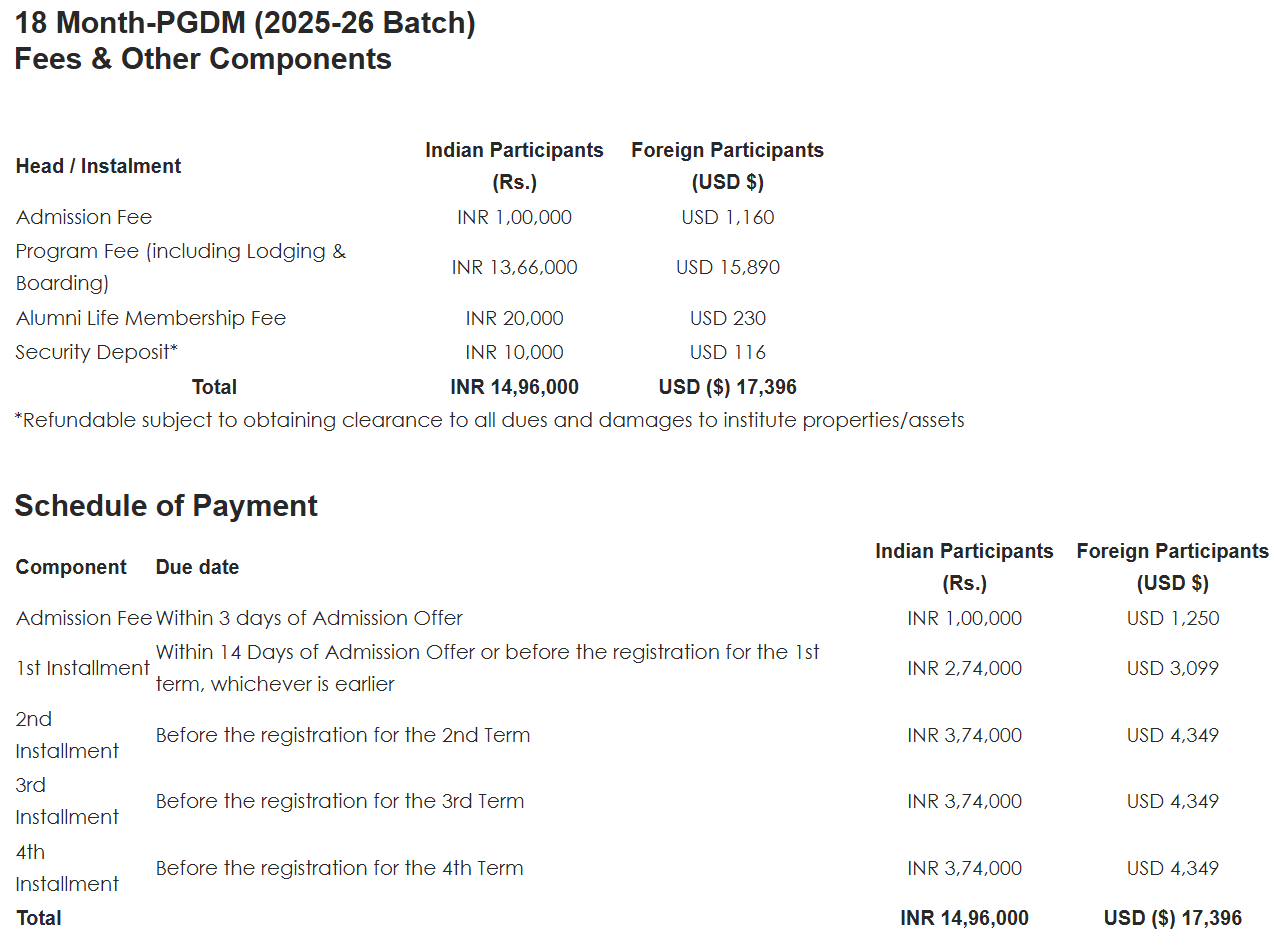
Task: Click the Within 3 days of Admission Offer text
Action: [x=309, y=618]
